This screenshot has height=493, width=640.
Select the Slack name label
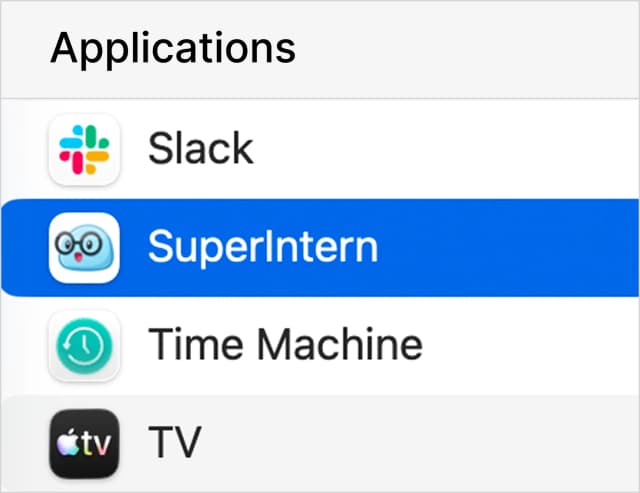coord(200,150)
